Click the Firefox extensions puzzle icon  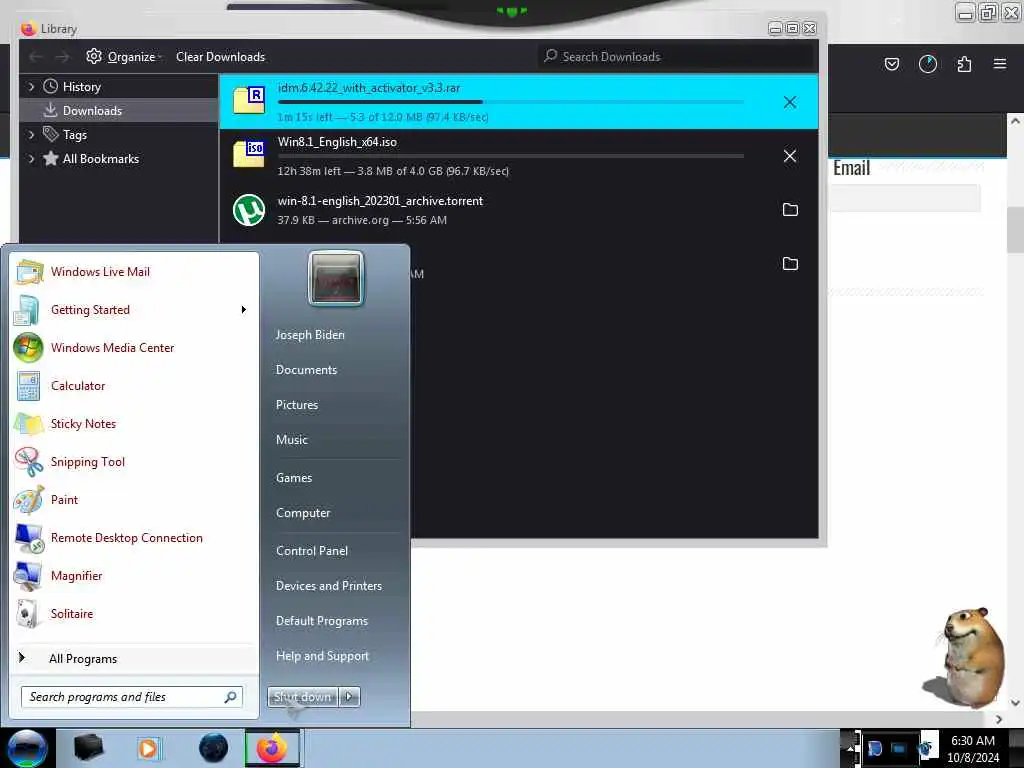(964, 64)
